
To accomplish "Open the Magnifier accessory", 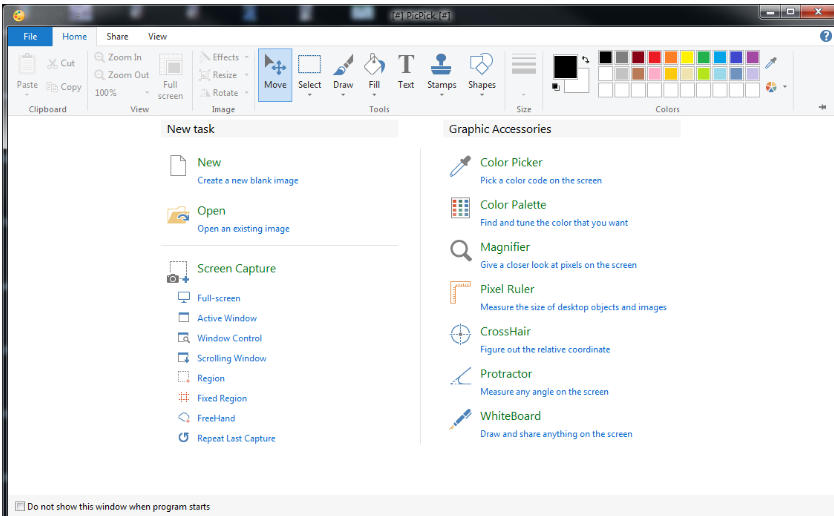I will pyautogui.click(x=504, y=247).
